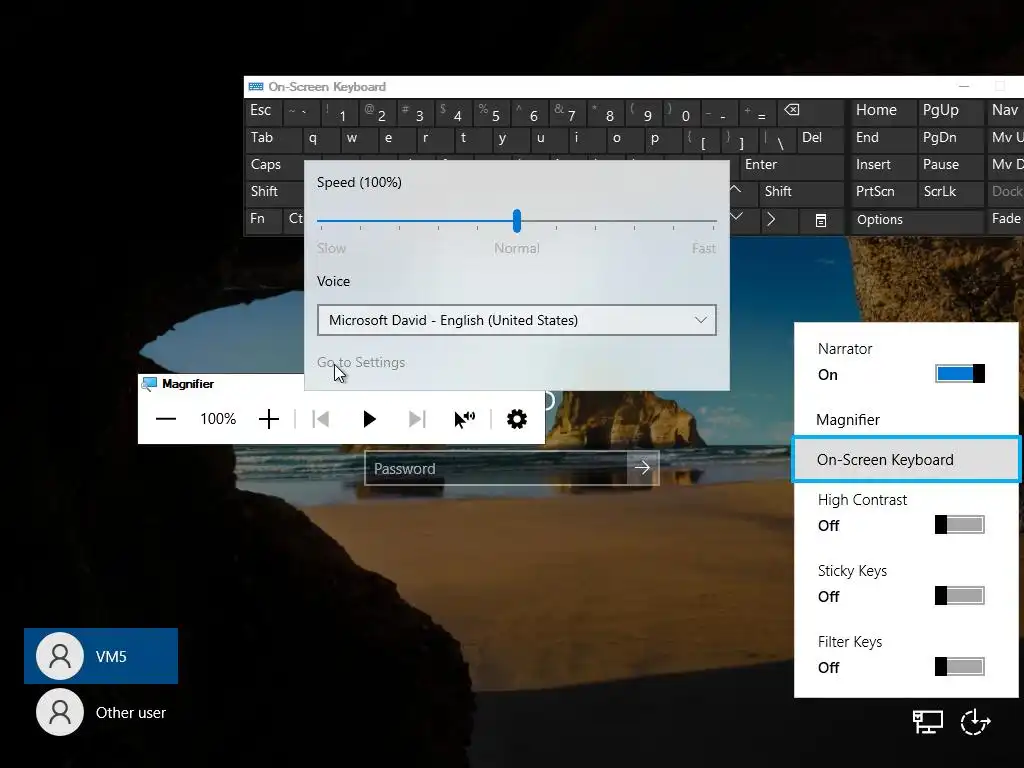Choose the Other user account
Viewport: 1024px width, 768px height.
(x=101, y=712)
